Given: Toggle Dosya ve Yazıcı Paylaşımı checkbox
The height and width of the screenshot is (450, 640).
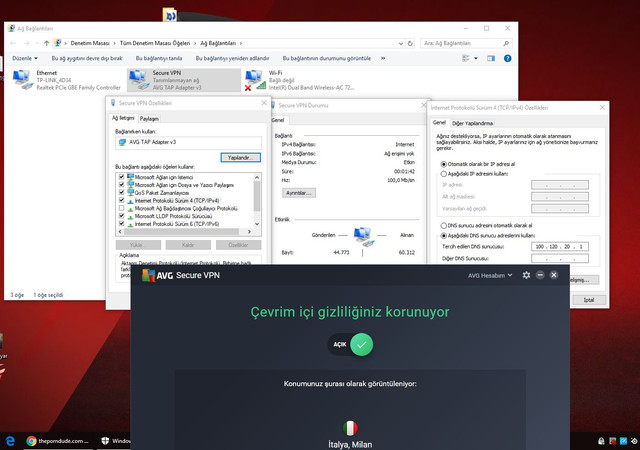Looking at the screenshot, I should pos(121,185).
